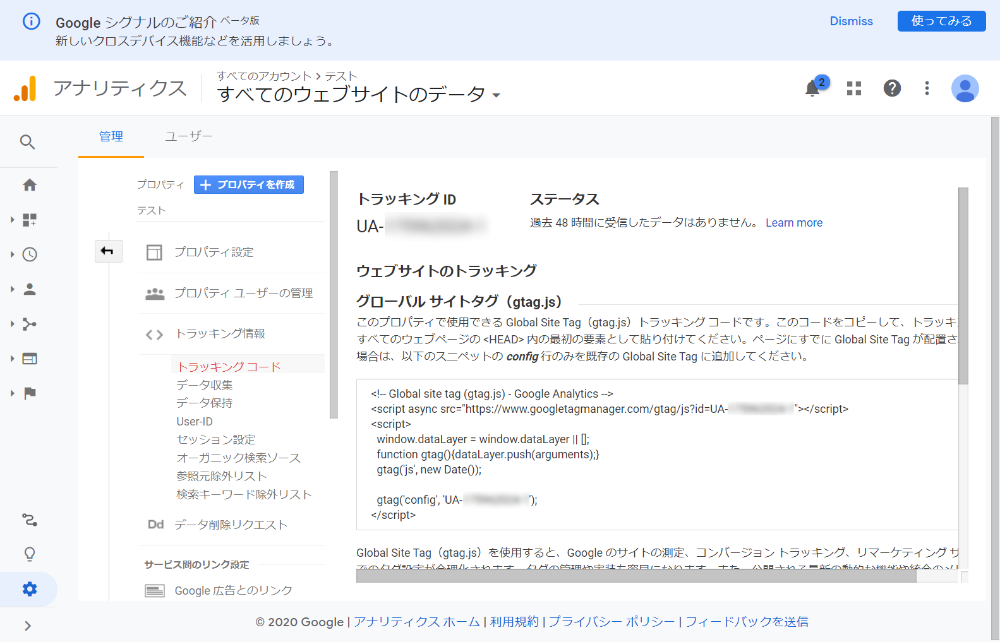Click the user account avatar
Image resolution: width=1000 pixels, height=642 pixels.
(x=965, y=89)
